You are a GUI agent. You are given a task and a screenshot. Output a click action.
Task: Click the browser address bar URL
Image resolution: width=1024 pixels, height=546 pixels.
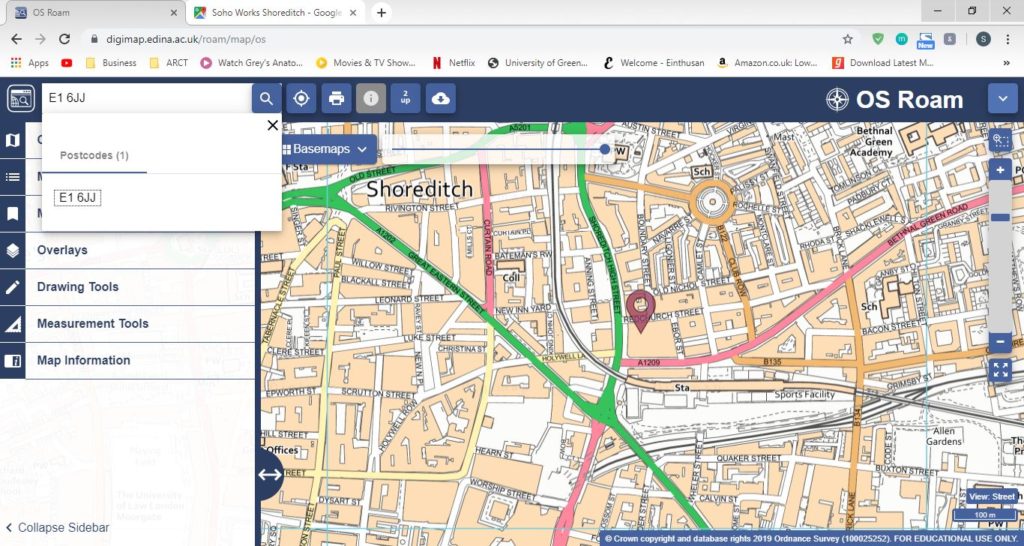(x=186, y=39)
